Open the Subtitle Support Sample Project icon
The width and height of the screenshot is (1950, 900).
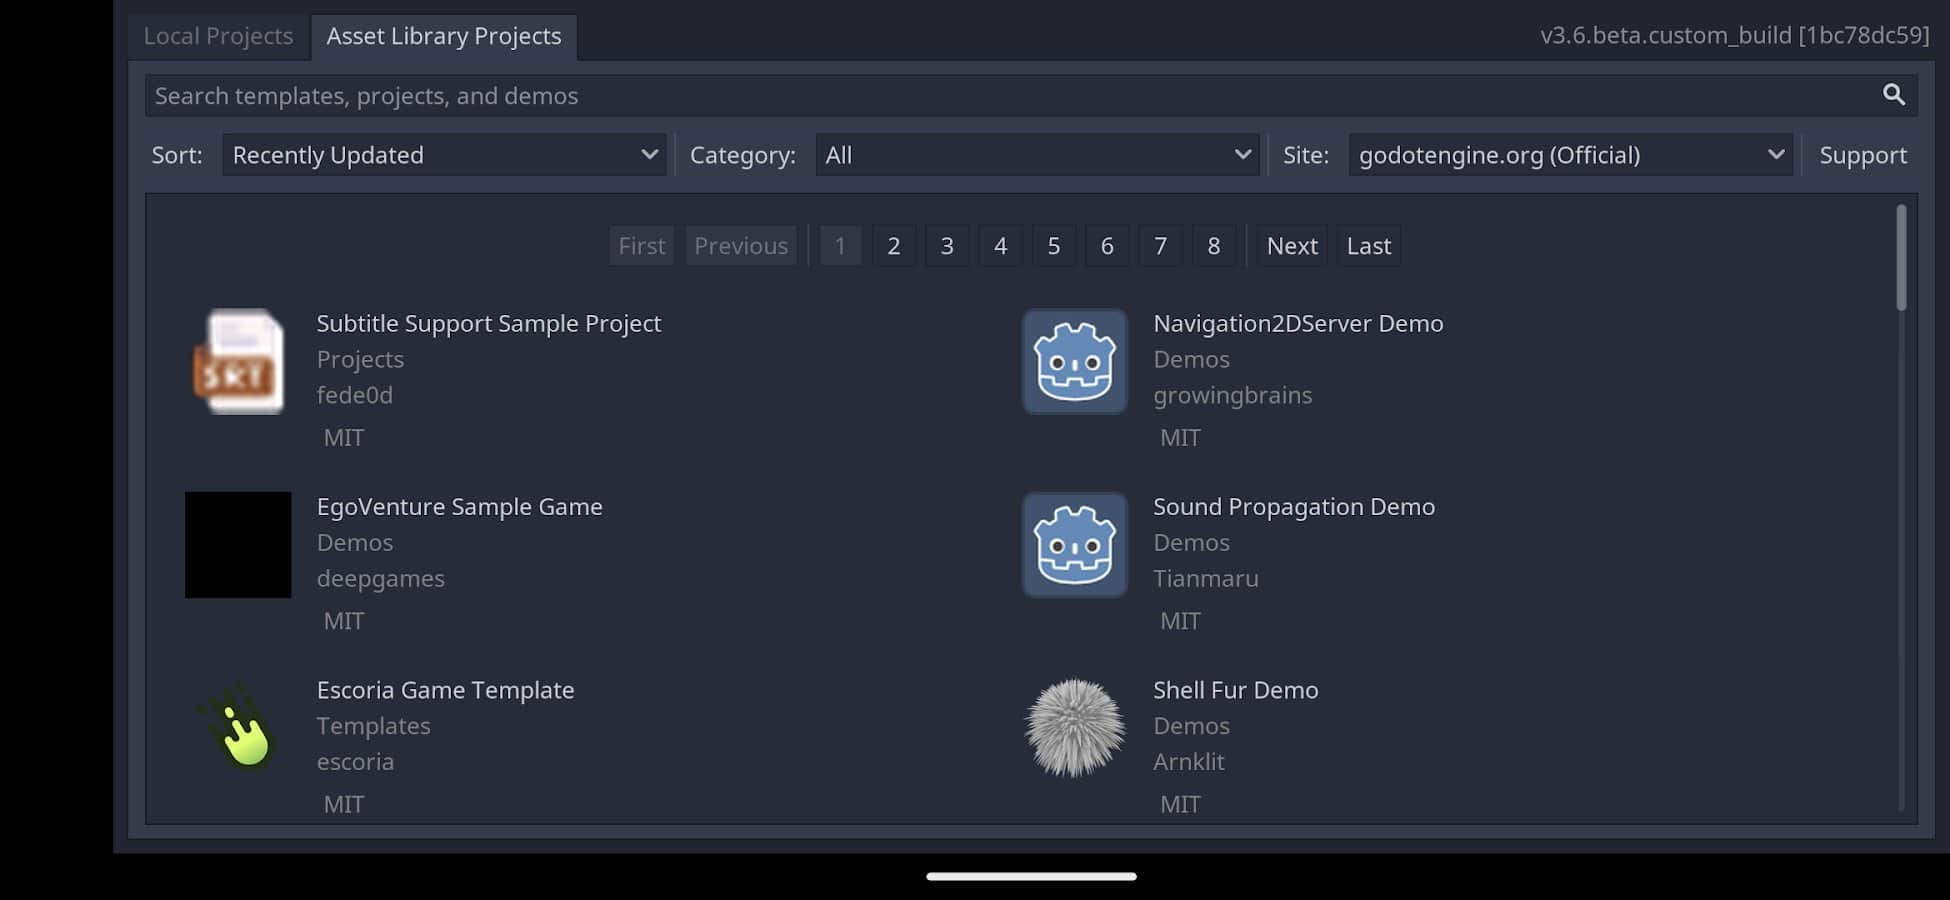tap(238, 361)
